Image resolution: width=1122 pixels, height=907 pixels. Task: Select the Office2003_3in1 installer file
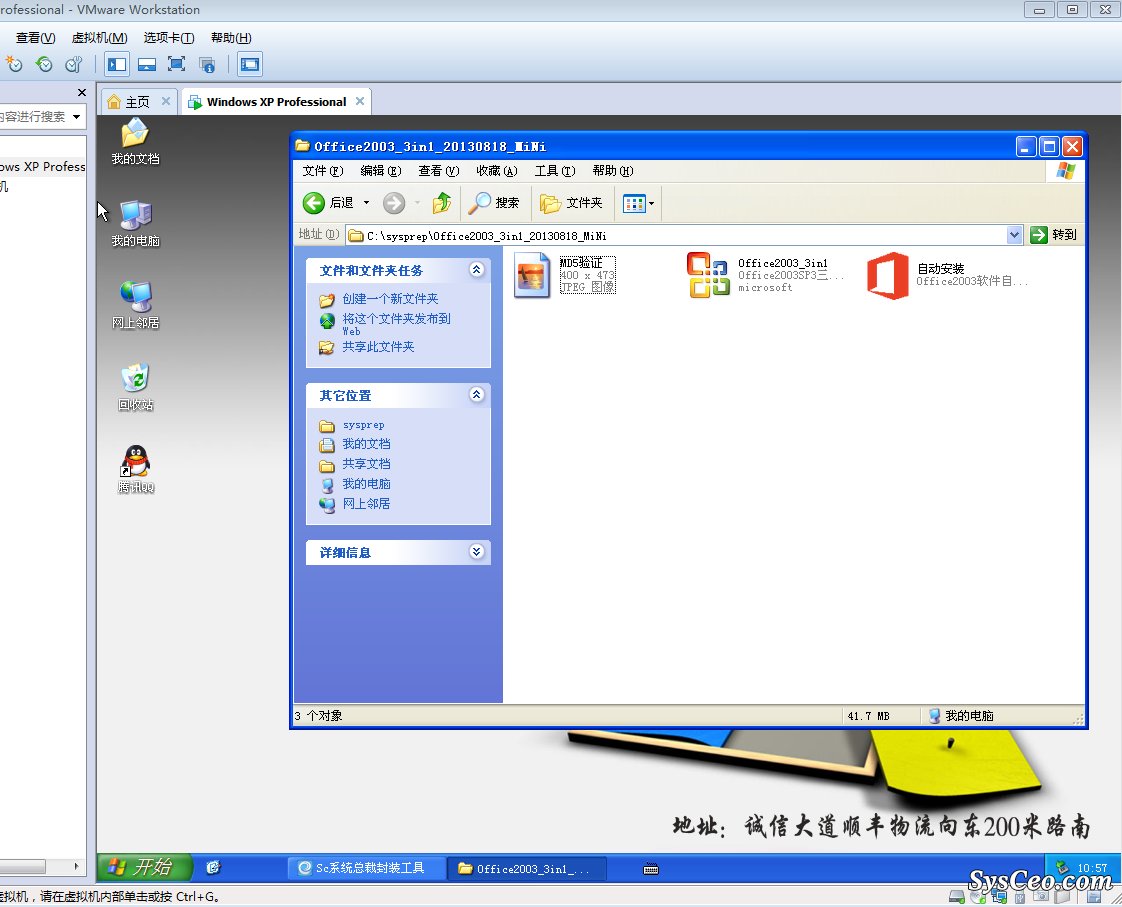[x=766, y=275]
